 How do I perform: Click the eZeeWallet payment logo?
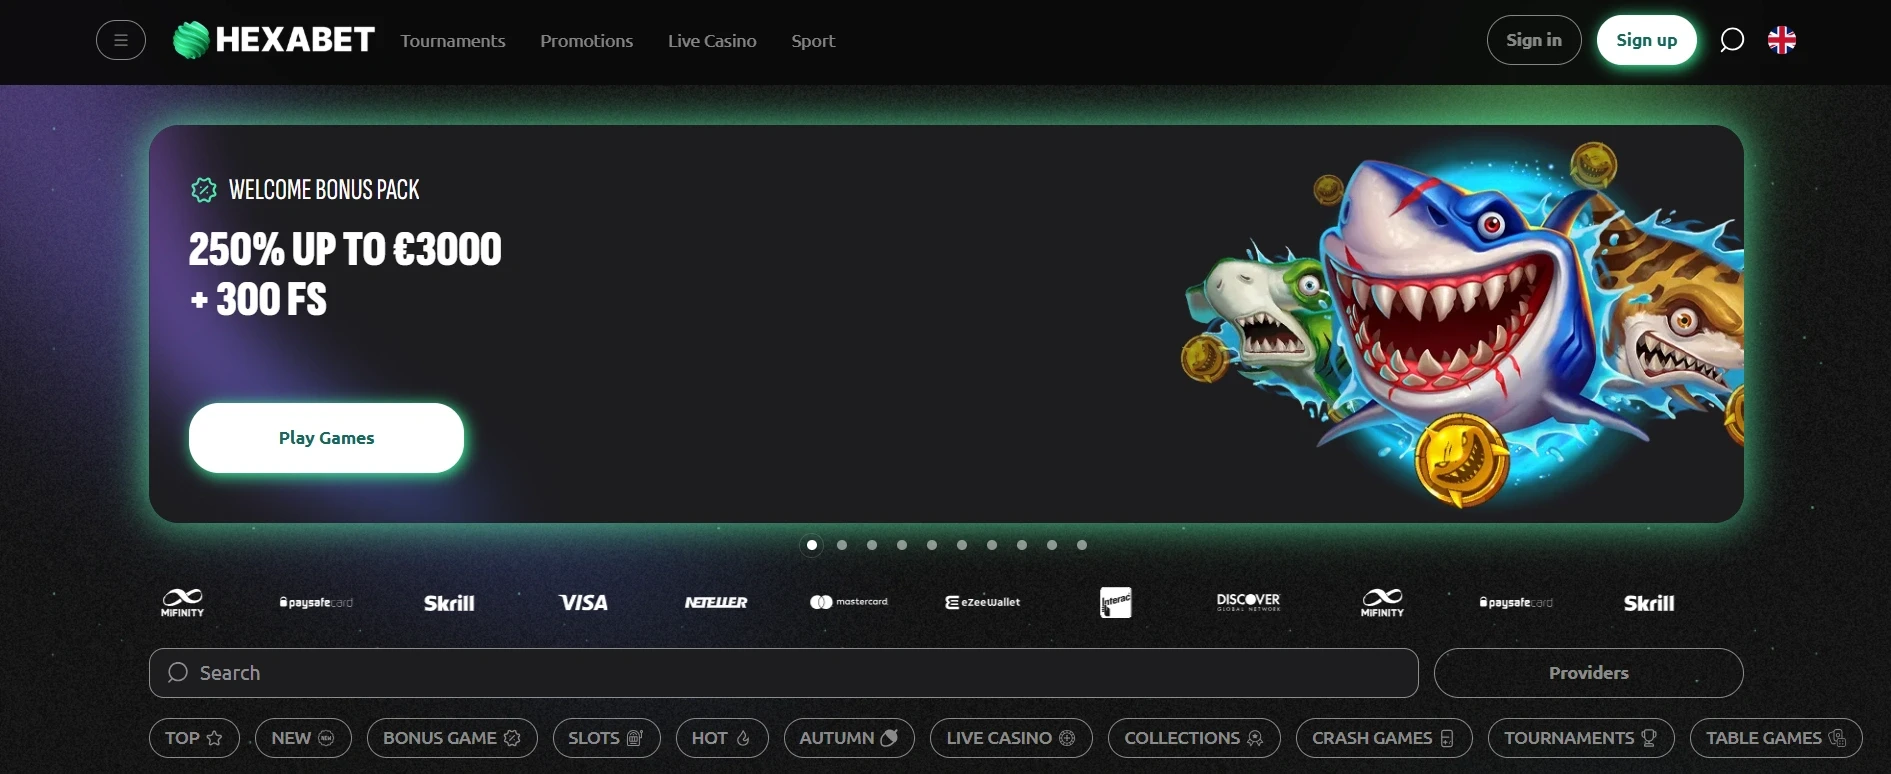pos(983,602)
